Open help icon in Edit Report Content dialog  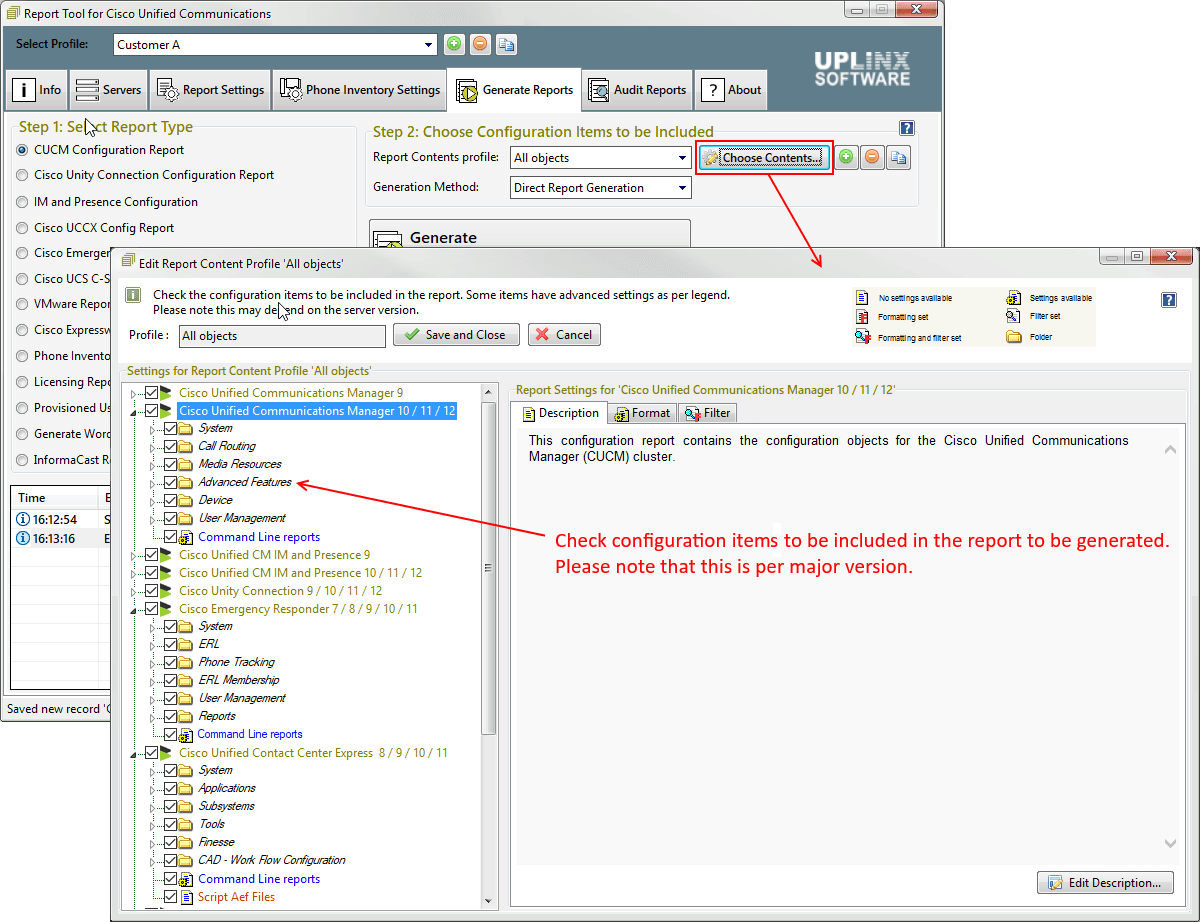[1169, 300]
